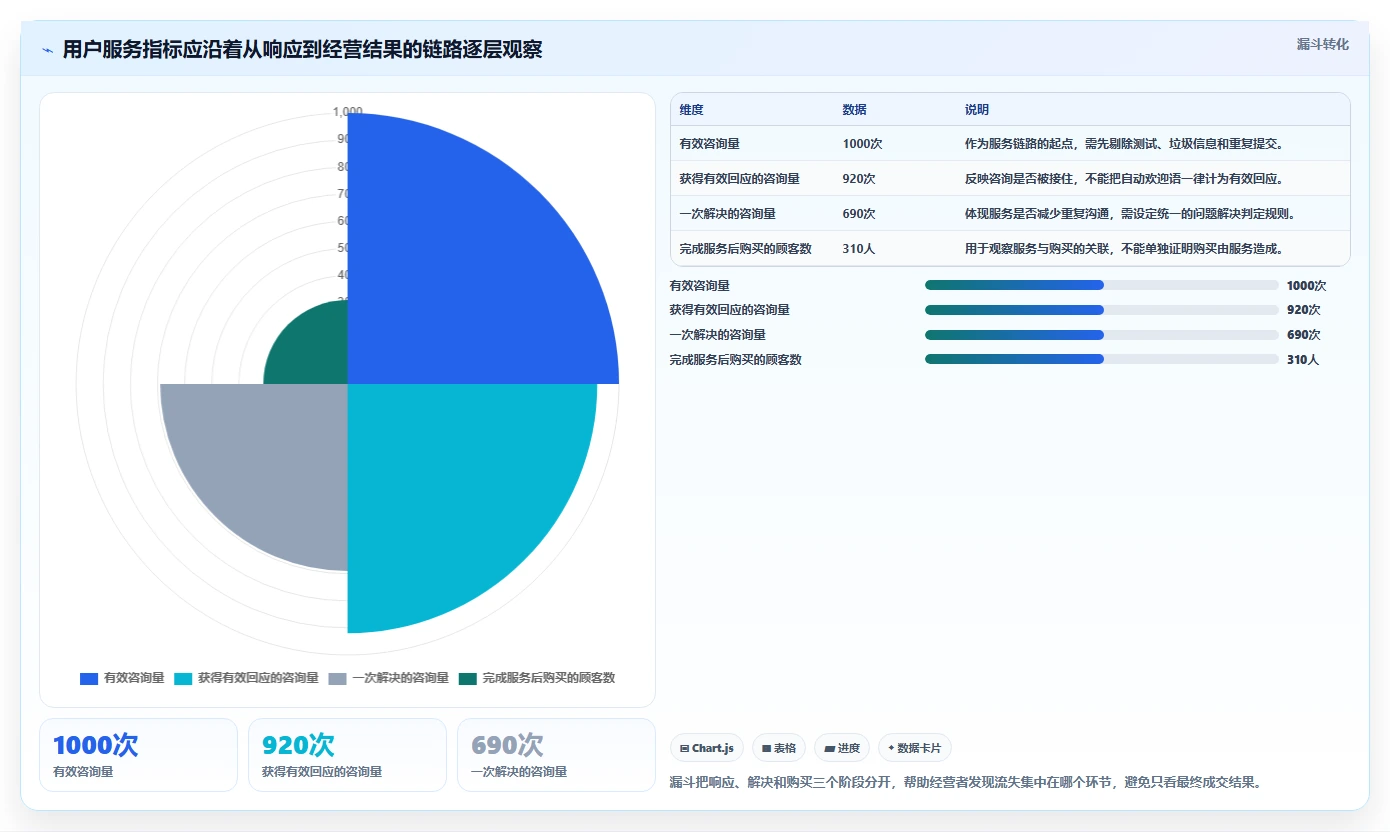Click the 一次解决的咨询量 progress row label
This screenshot has height=832, width=1390.
point(718,335)
